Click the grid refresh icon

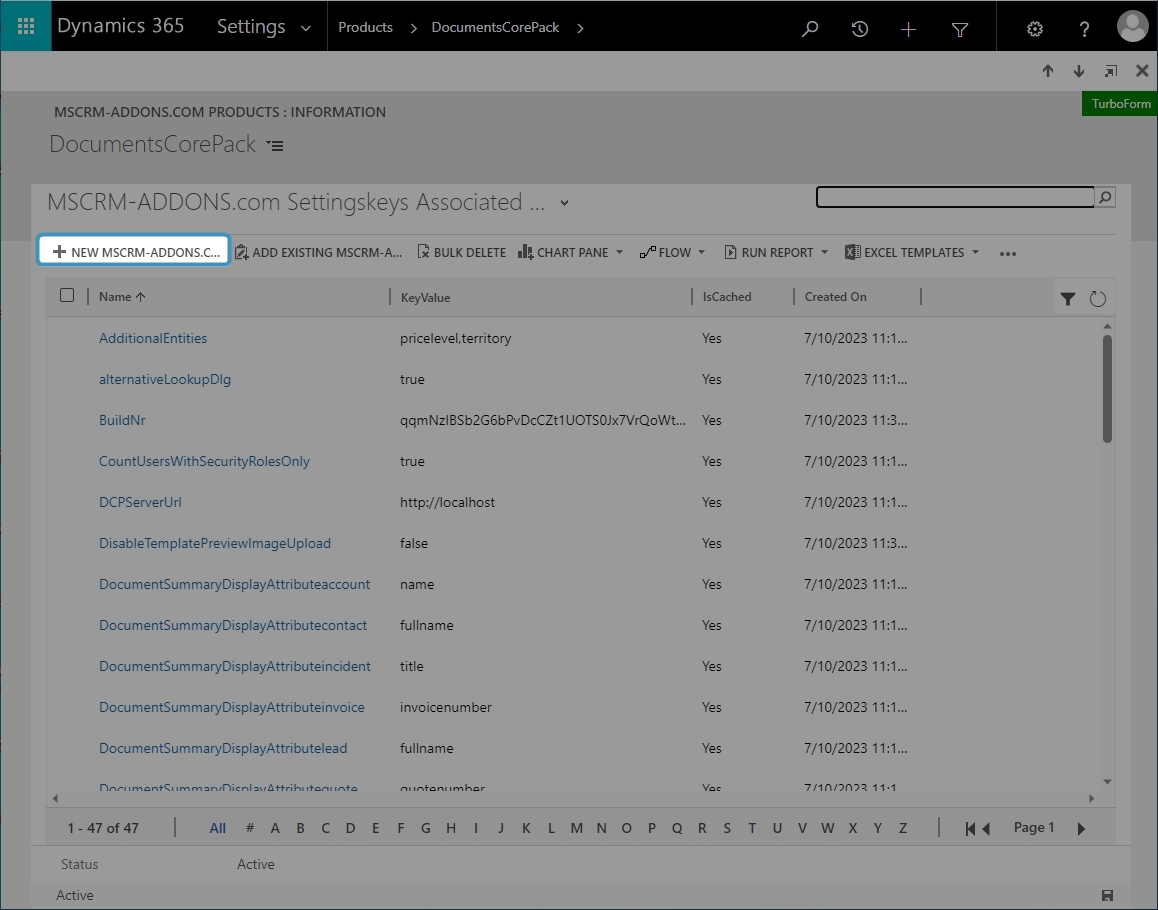(1097, 298)
